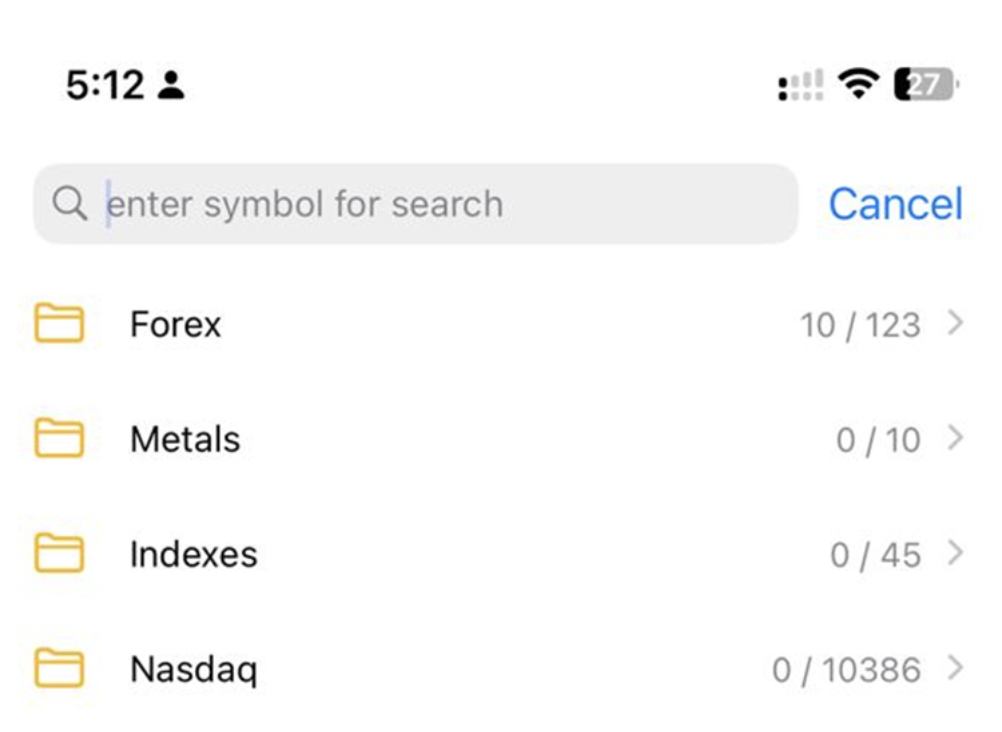1002x732 pixels.
Task: Expand the Indexes chevron arrow
Action: (x=956, y=554)
